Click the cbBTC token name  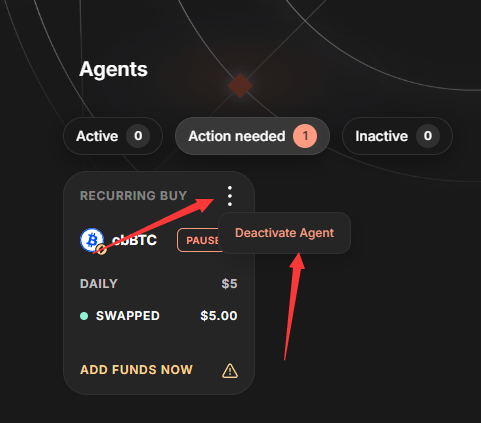point(134,240)
